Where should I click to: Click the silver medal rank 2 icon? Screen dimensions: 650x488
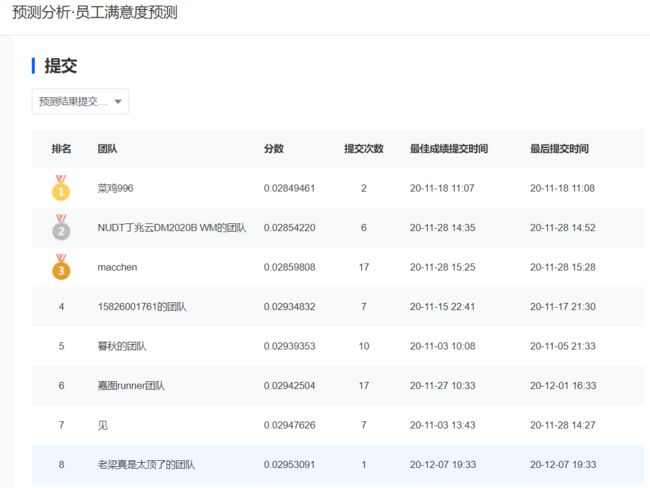(61, 228)
